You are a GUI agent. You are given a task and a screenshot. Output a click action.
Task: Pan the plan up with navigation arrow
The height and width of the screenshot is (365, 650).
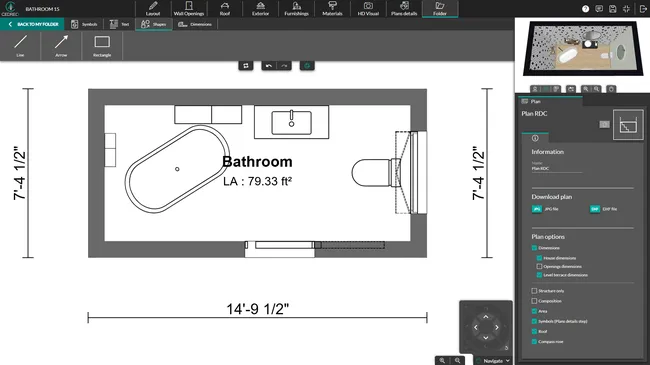(486, 317)
